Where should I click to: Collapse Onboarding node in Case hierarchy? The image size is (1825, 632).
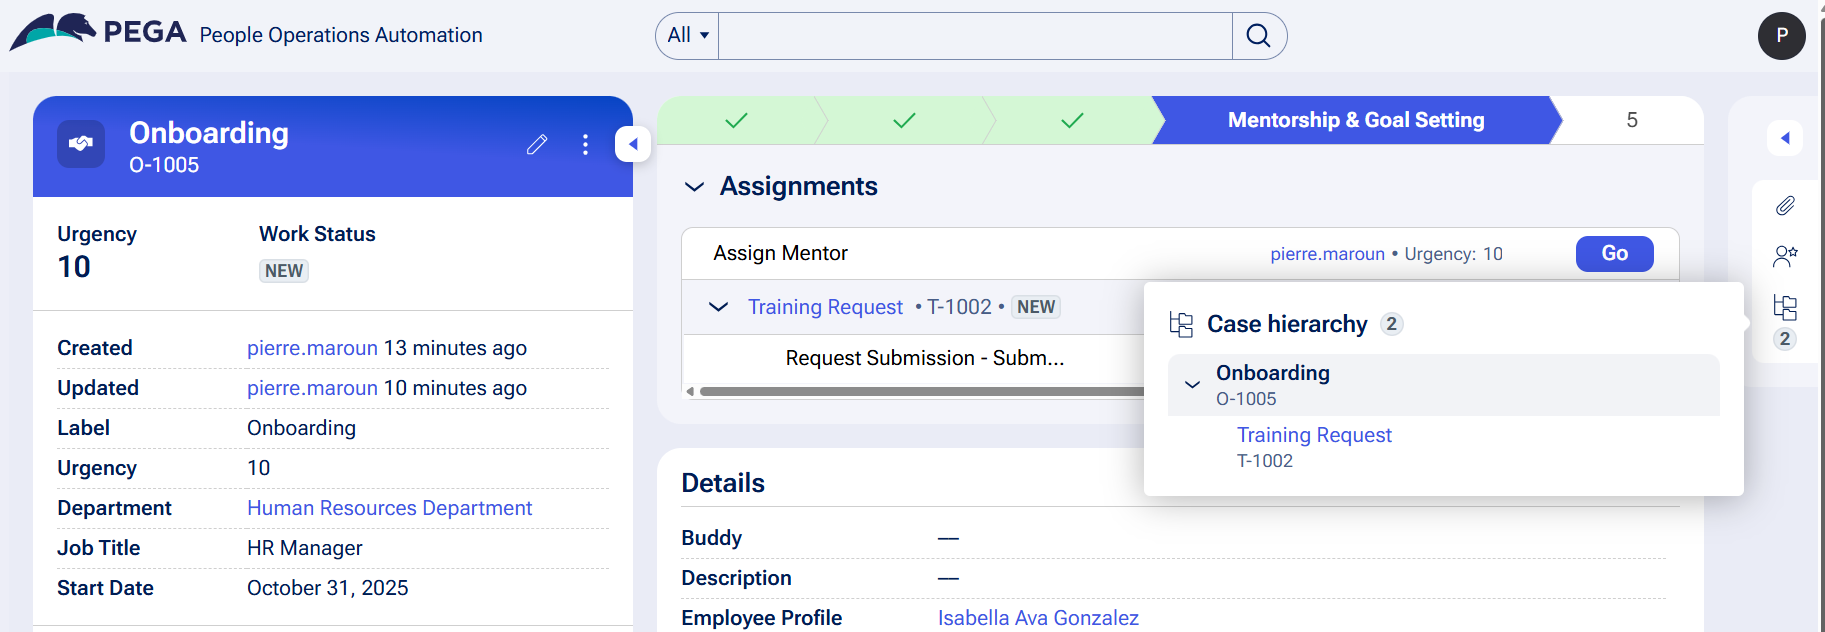[x=1192, y=385]
